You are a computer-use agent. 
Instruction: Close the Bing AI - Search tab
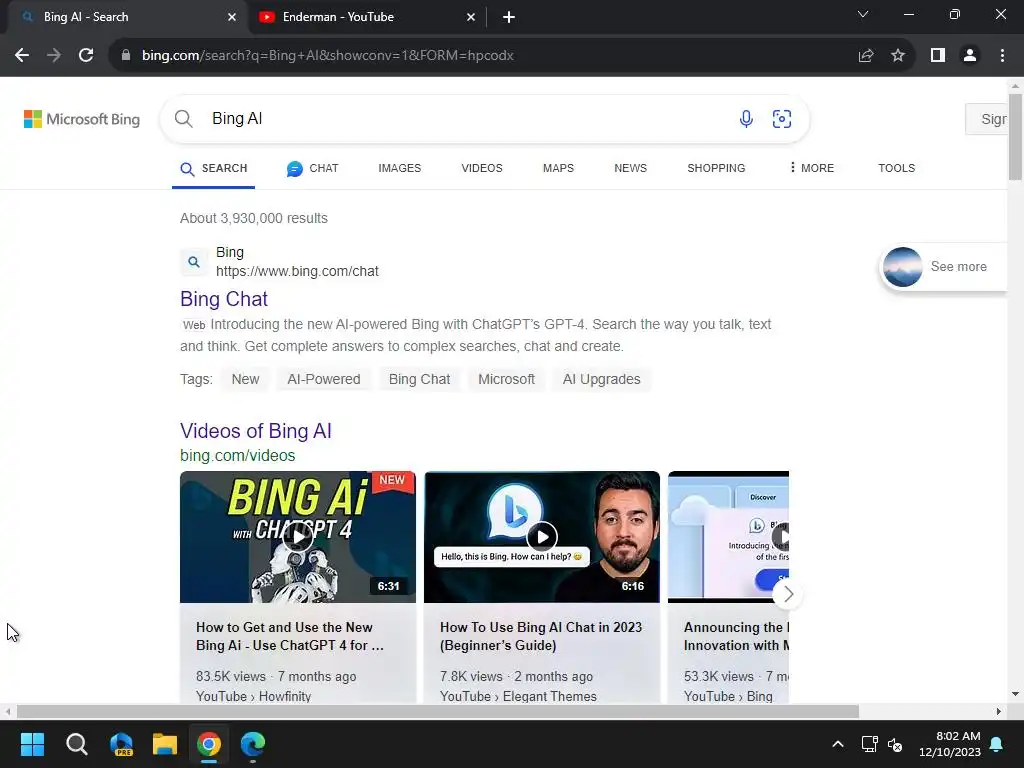click(x=232, y=17)
